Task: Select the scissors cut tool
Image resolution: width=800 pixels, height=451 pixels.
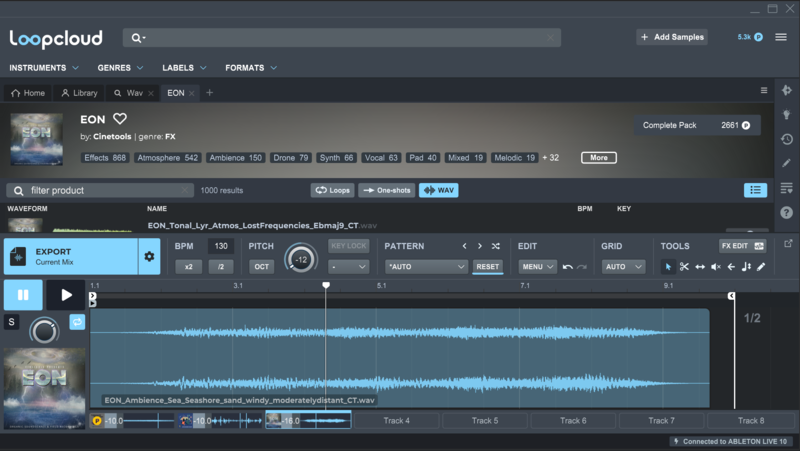Action: (684, 267)
